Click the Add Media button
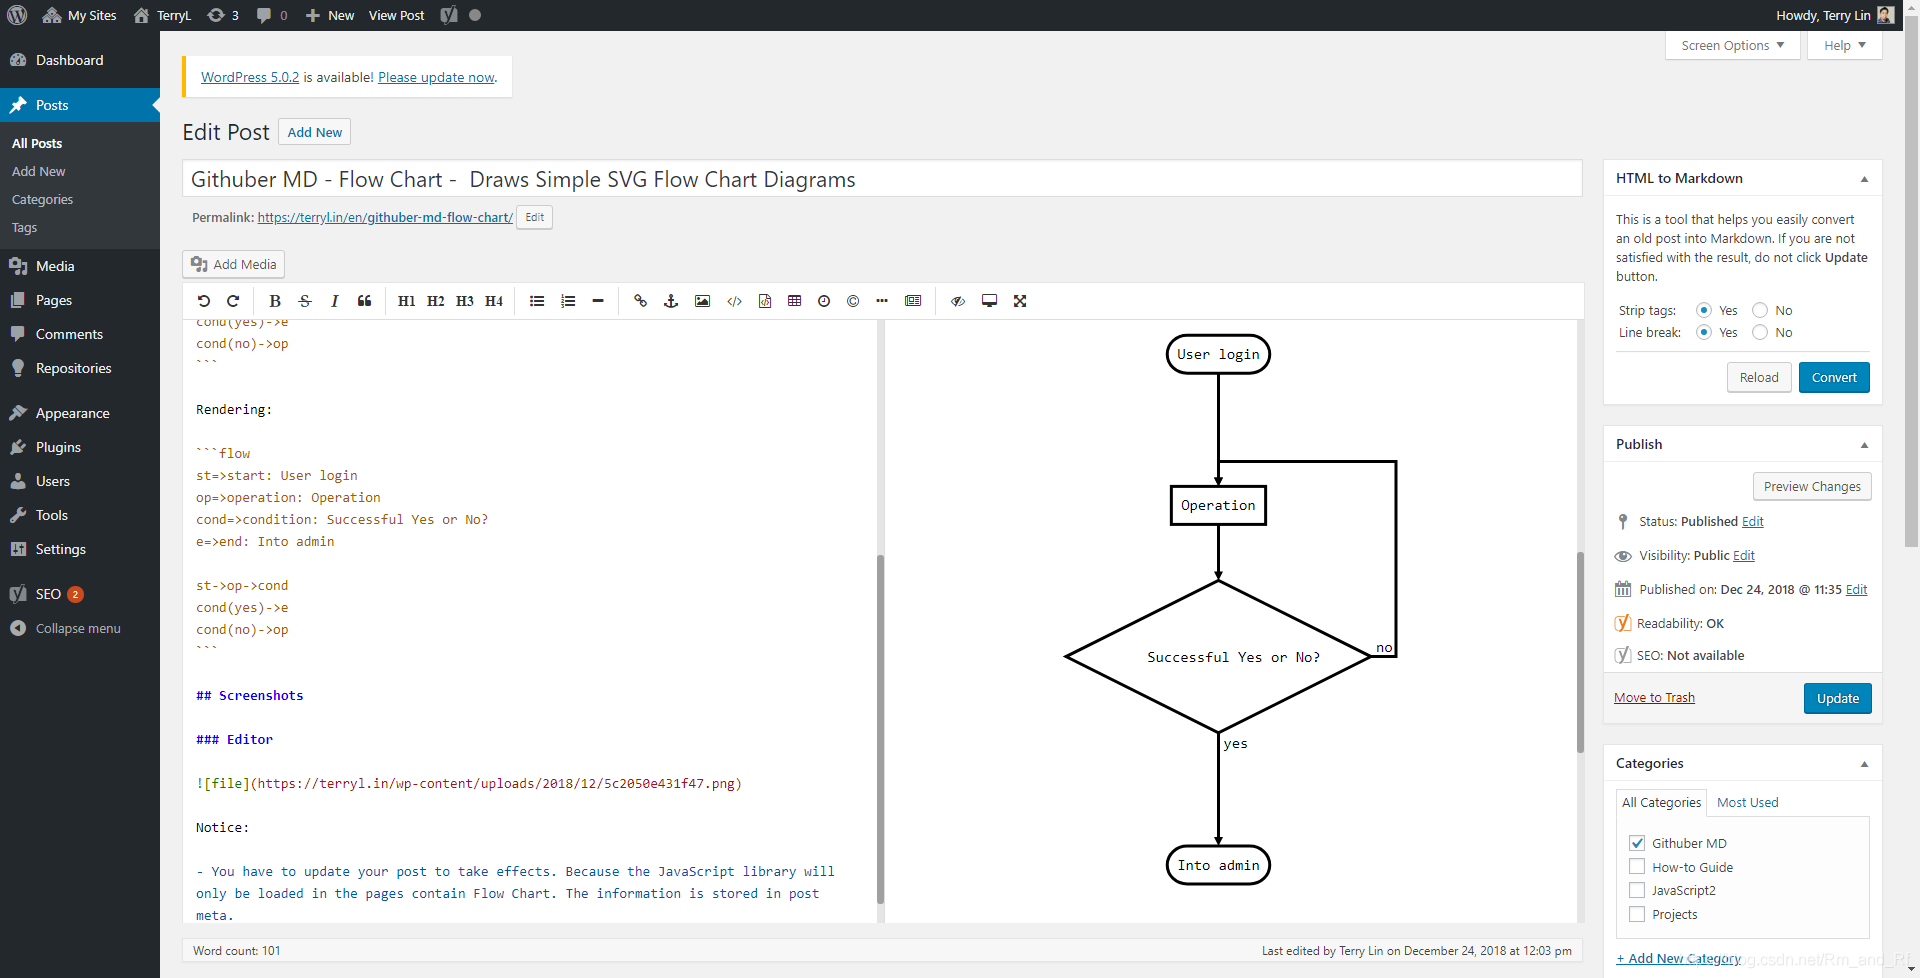The height and width of the screenshot is (978, 1920). coord(234,264)
